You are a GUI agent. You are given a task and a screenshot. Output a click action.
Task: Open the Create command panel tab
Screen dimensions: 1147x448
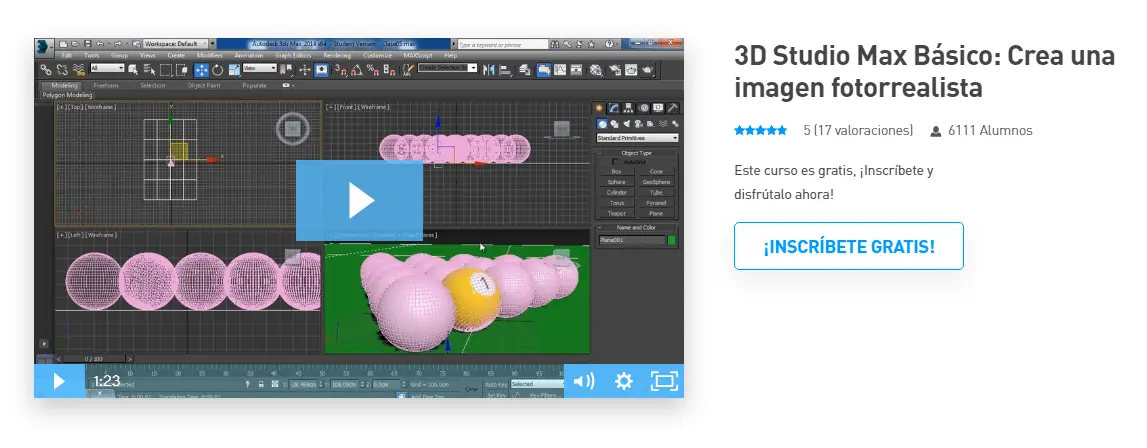[x=599, y=108]
